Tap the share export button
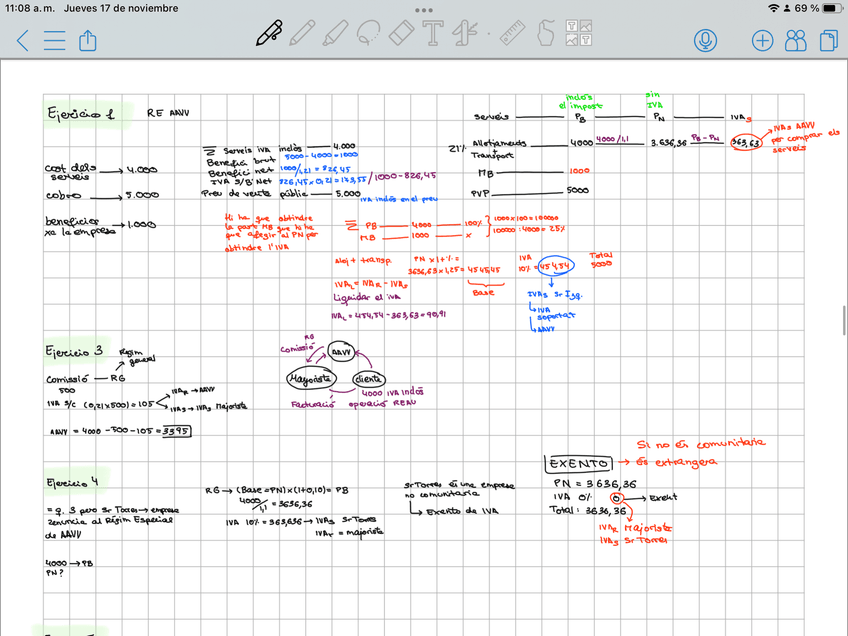 tap(87, 40)
